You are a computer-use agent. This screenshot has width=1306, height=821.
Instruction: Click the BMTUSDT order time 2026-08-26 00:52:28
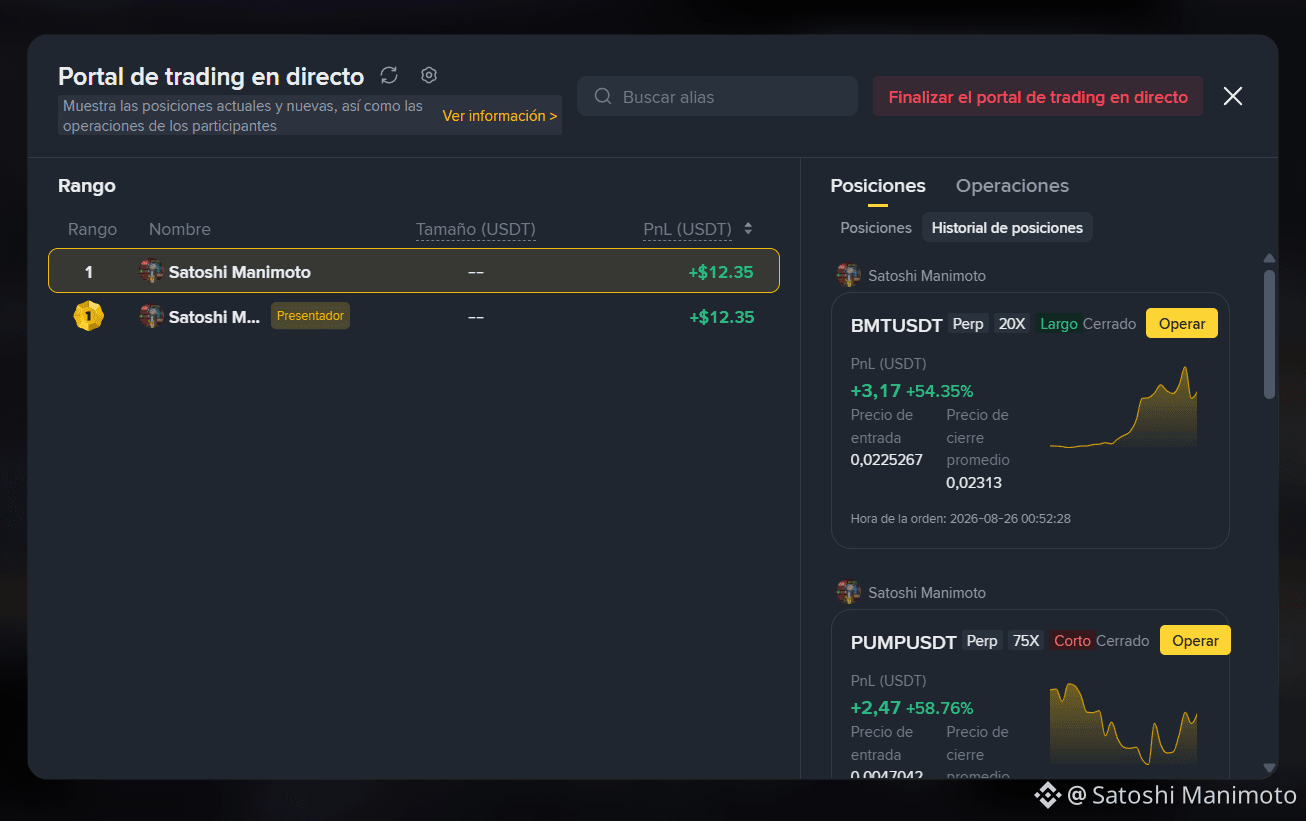(x=1010, y=519)
